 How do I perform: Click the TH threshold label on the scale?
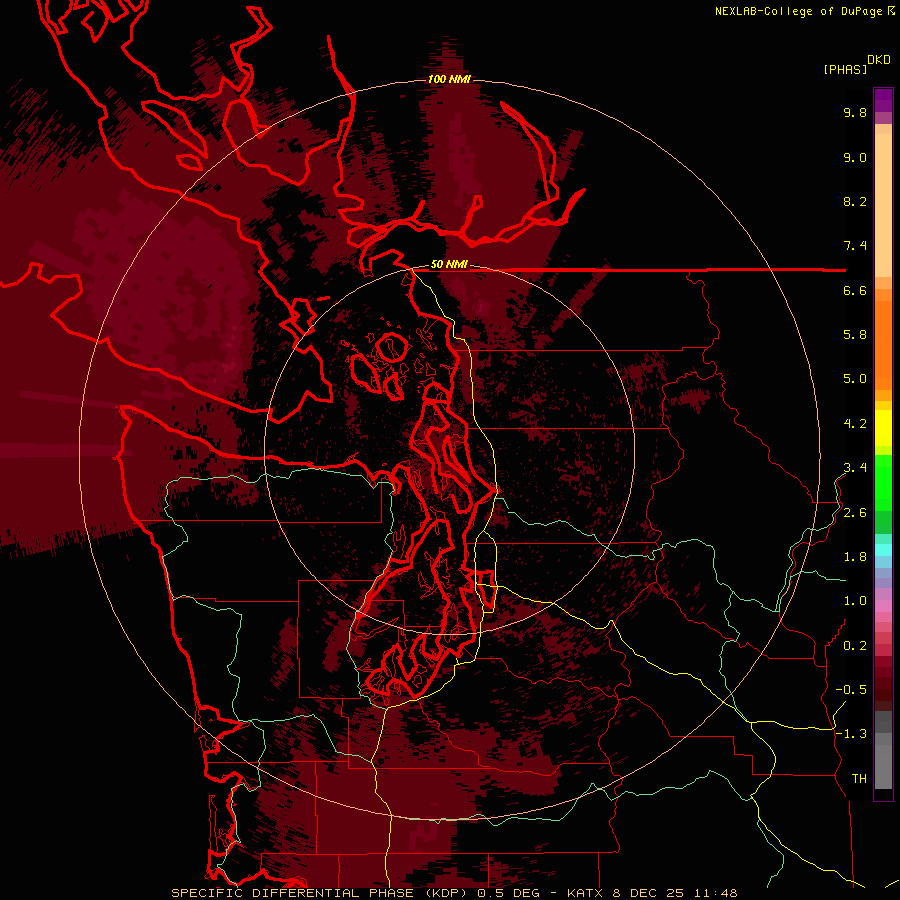(x=859, y=779)
